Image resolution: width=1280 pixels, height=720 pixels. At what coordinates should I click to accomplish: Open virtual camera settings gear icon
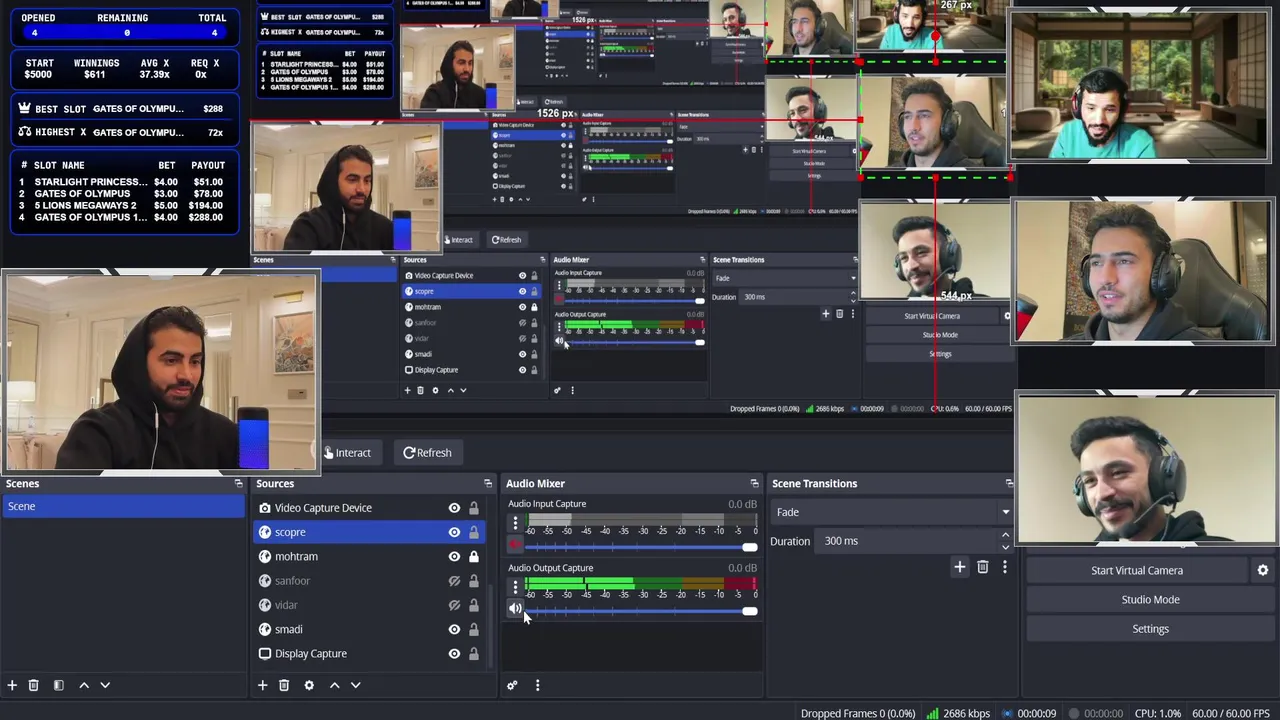click(1263, 570)
